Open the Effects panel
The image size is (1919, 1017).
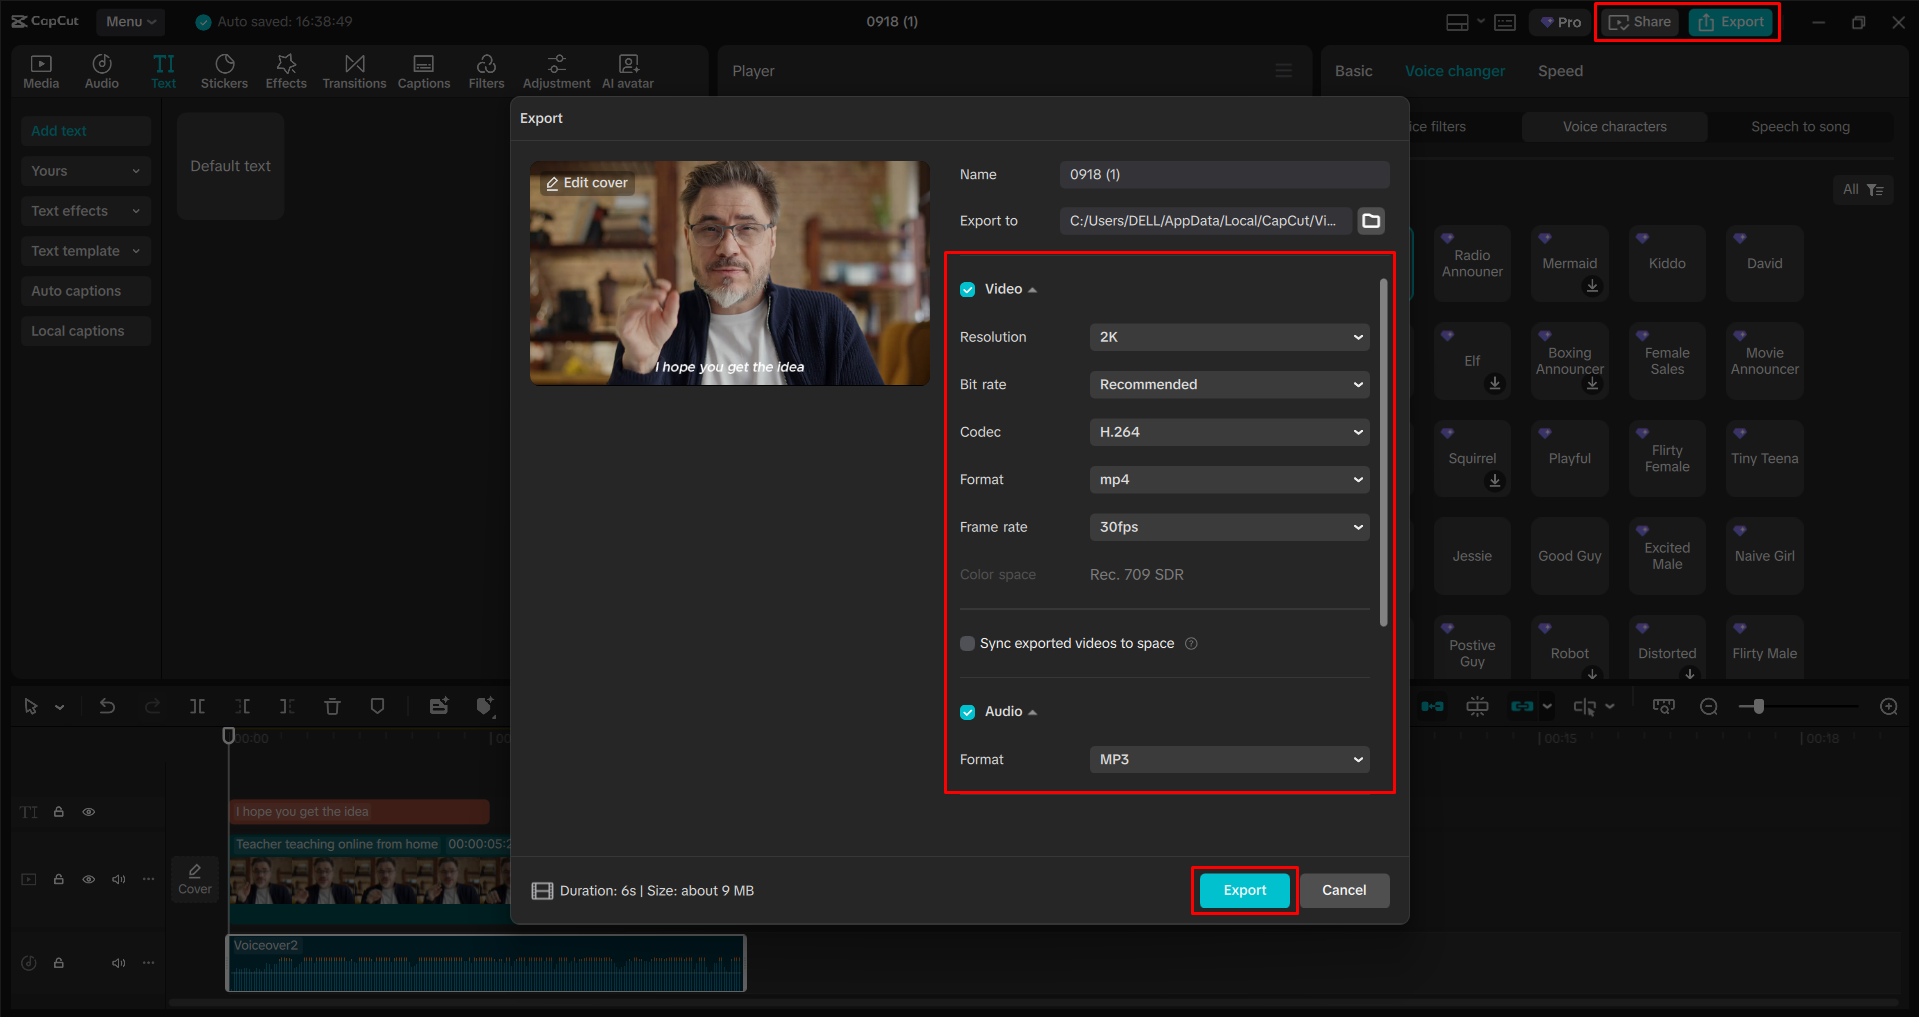tap(286, 70)
